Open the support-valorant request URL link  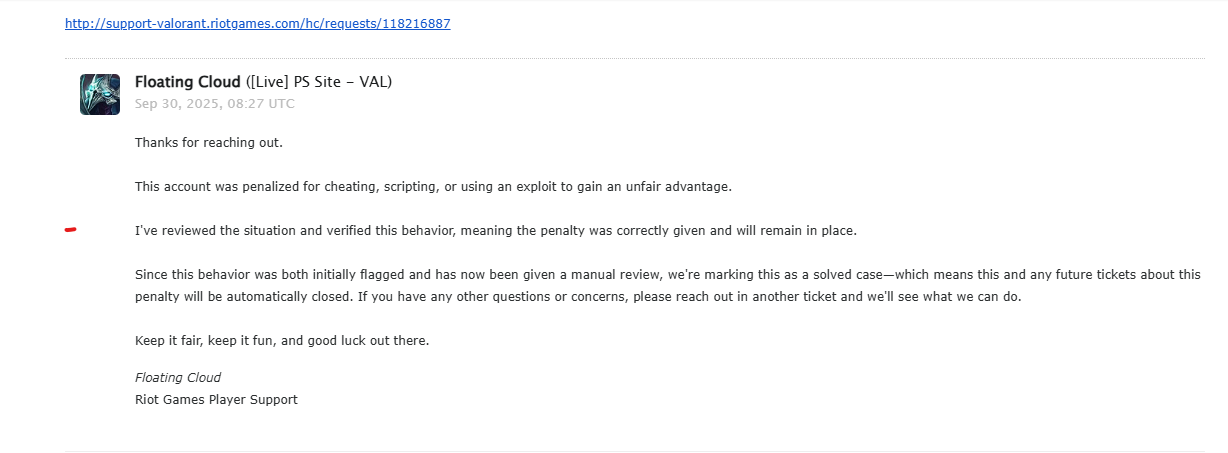pyautogui.click(x=257, y=23)
